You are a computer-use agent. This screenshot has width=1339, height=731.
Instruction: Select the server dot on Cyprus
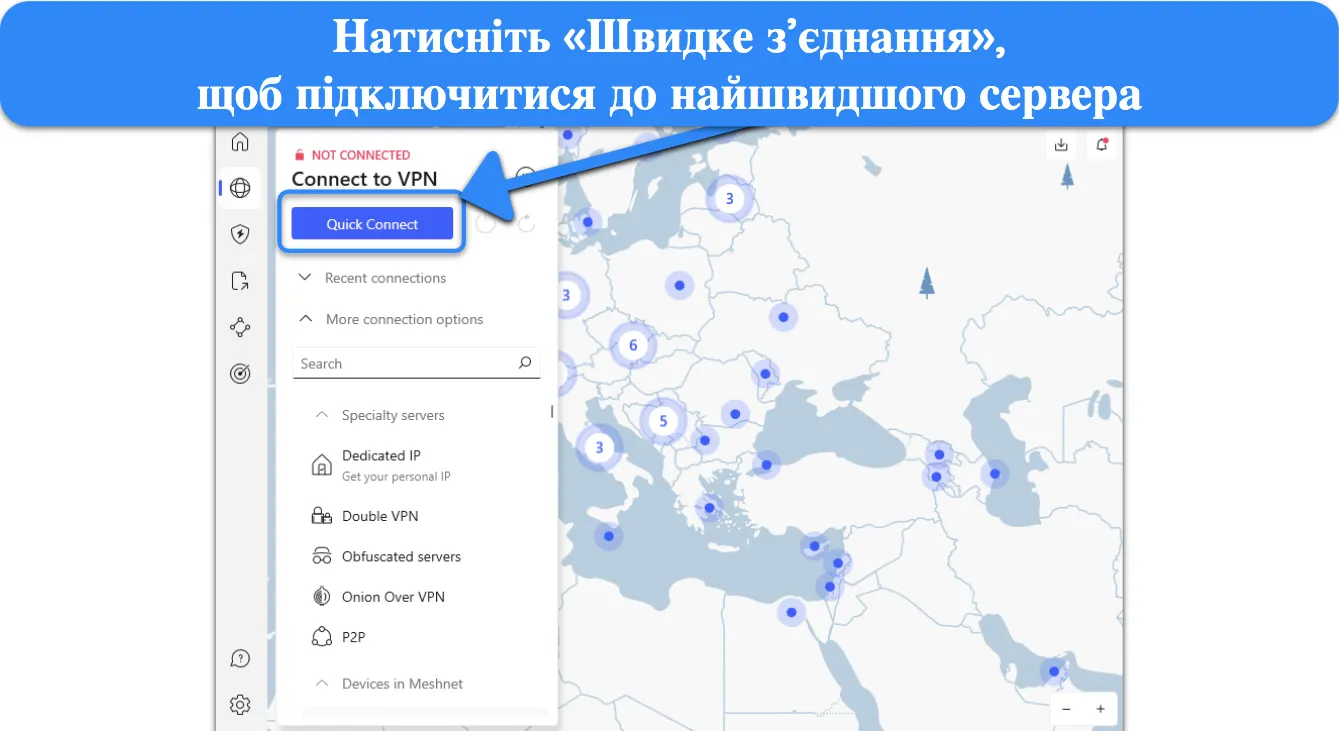815,546
